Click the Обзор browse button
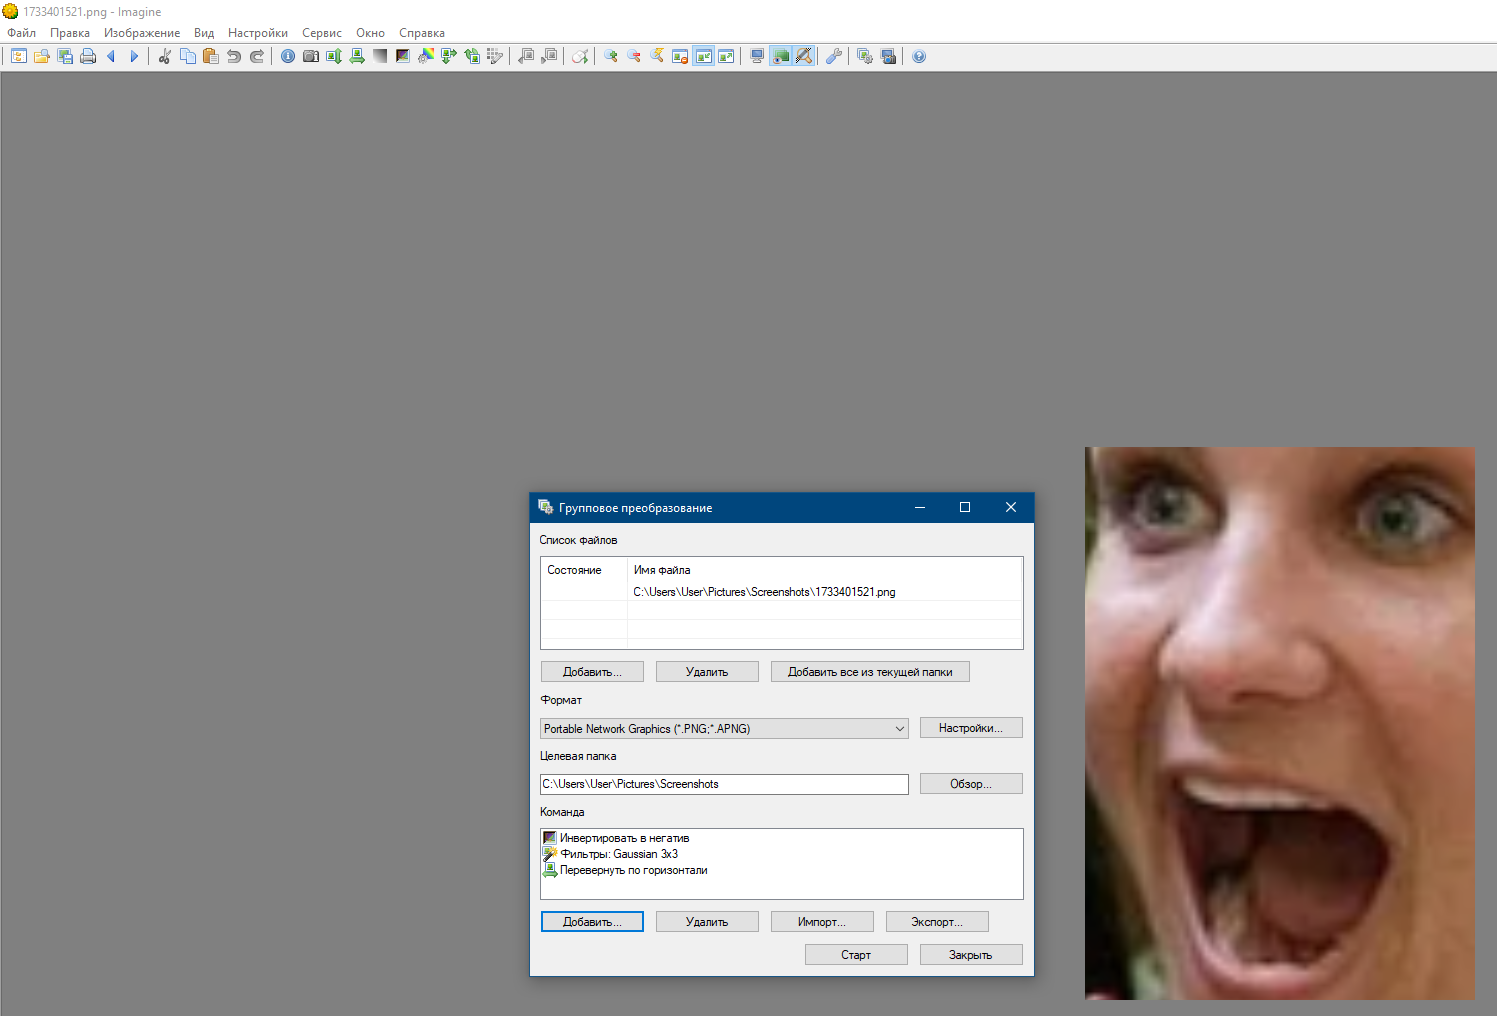Image resolution: width=1497 pixels, height=1016 pixels. [971, 784]
